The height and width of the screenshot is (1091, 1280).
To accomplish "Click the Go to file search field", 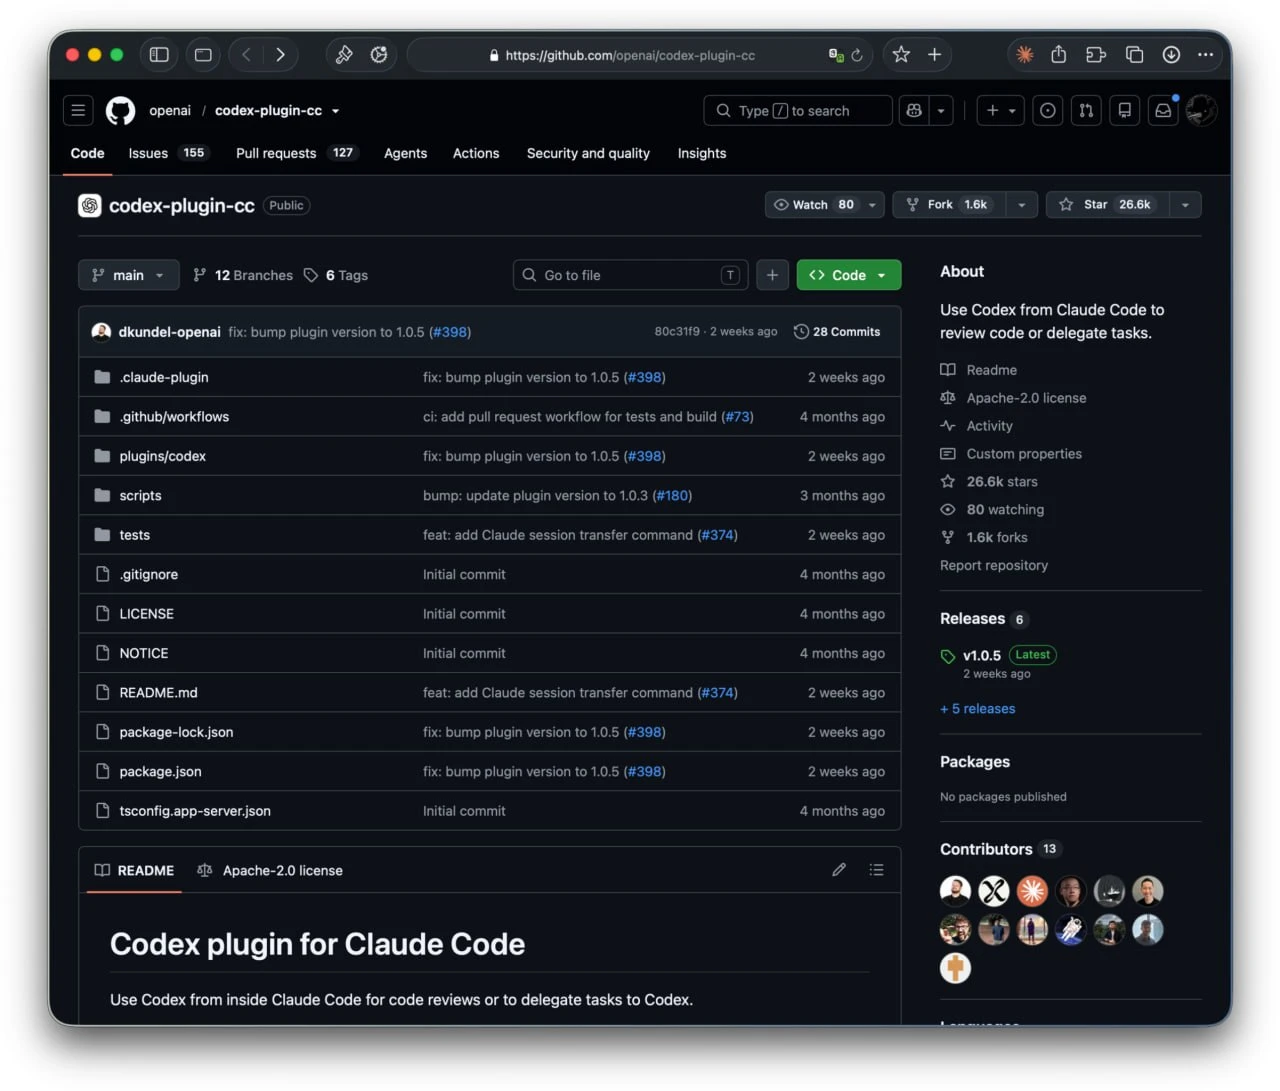I will [x=630, y=275].
